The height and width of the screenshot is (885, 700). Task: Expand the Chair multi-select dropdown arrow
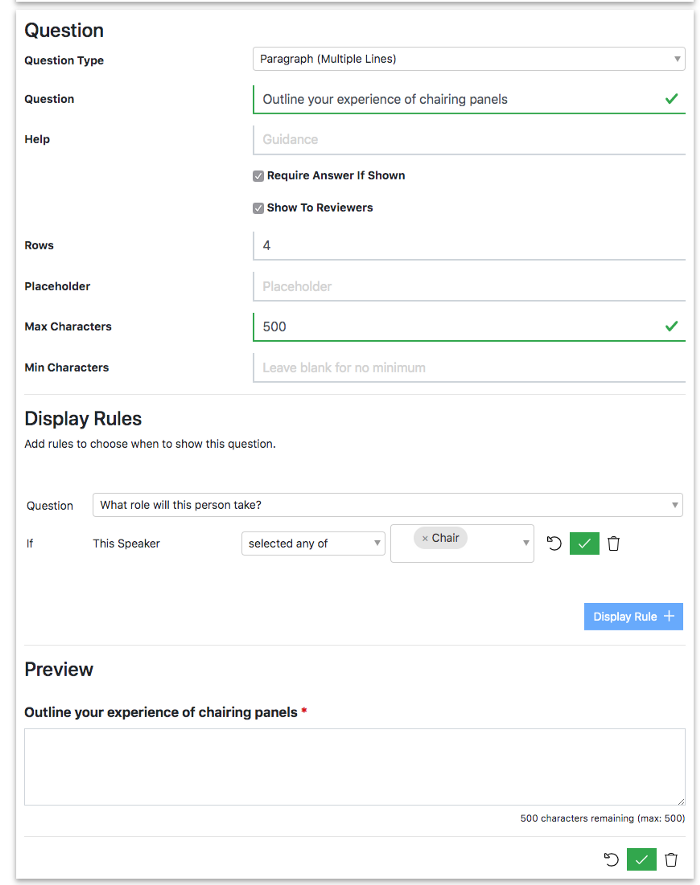coord(526,543)
